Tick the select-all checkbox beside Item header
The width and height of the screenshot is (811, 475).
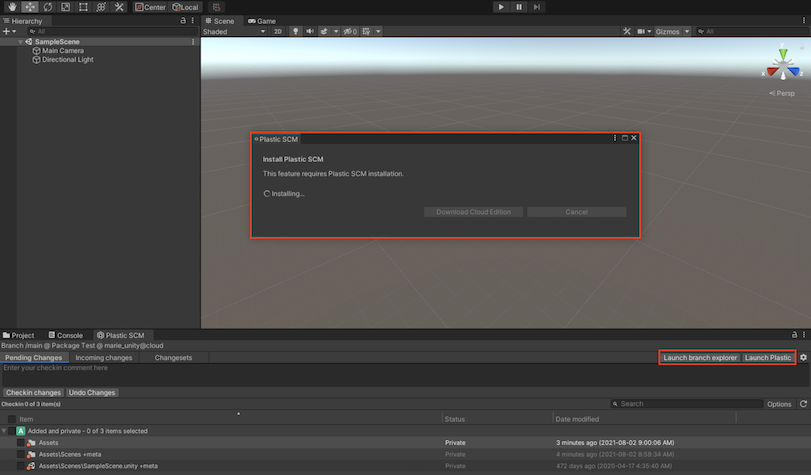click(12, 419)
